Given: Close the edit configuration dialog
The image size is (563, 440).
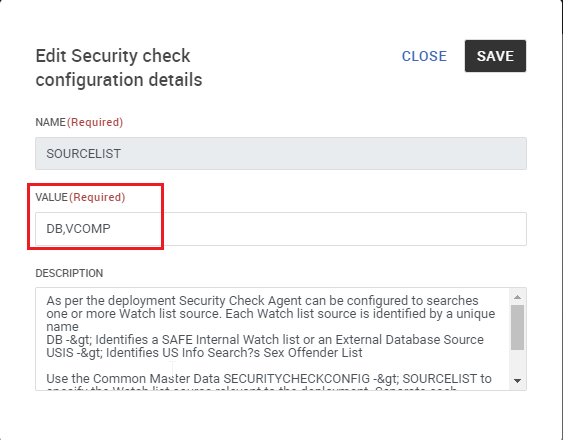Looking at the screenshot, I should click(424, 56).
